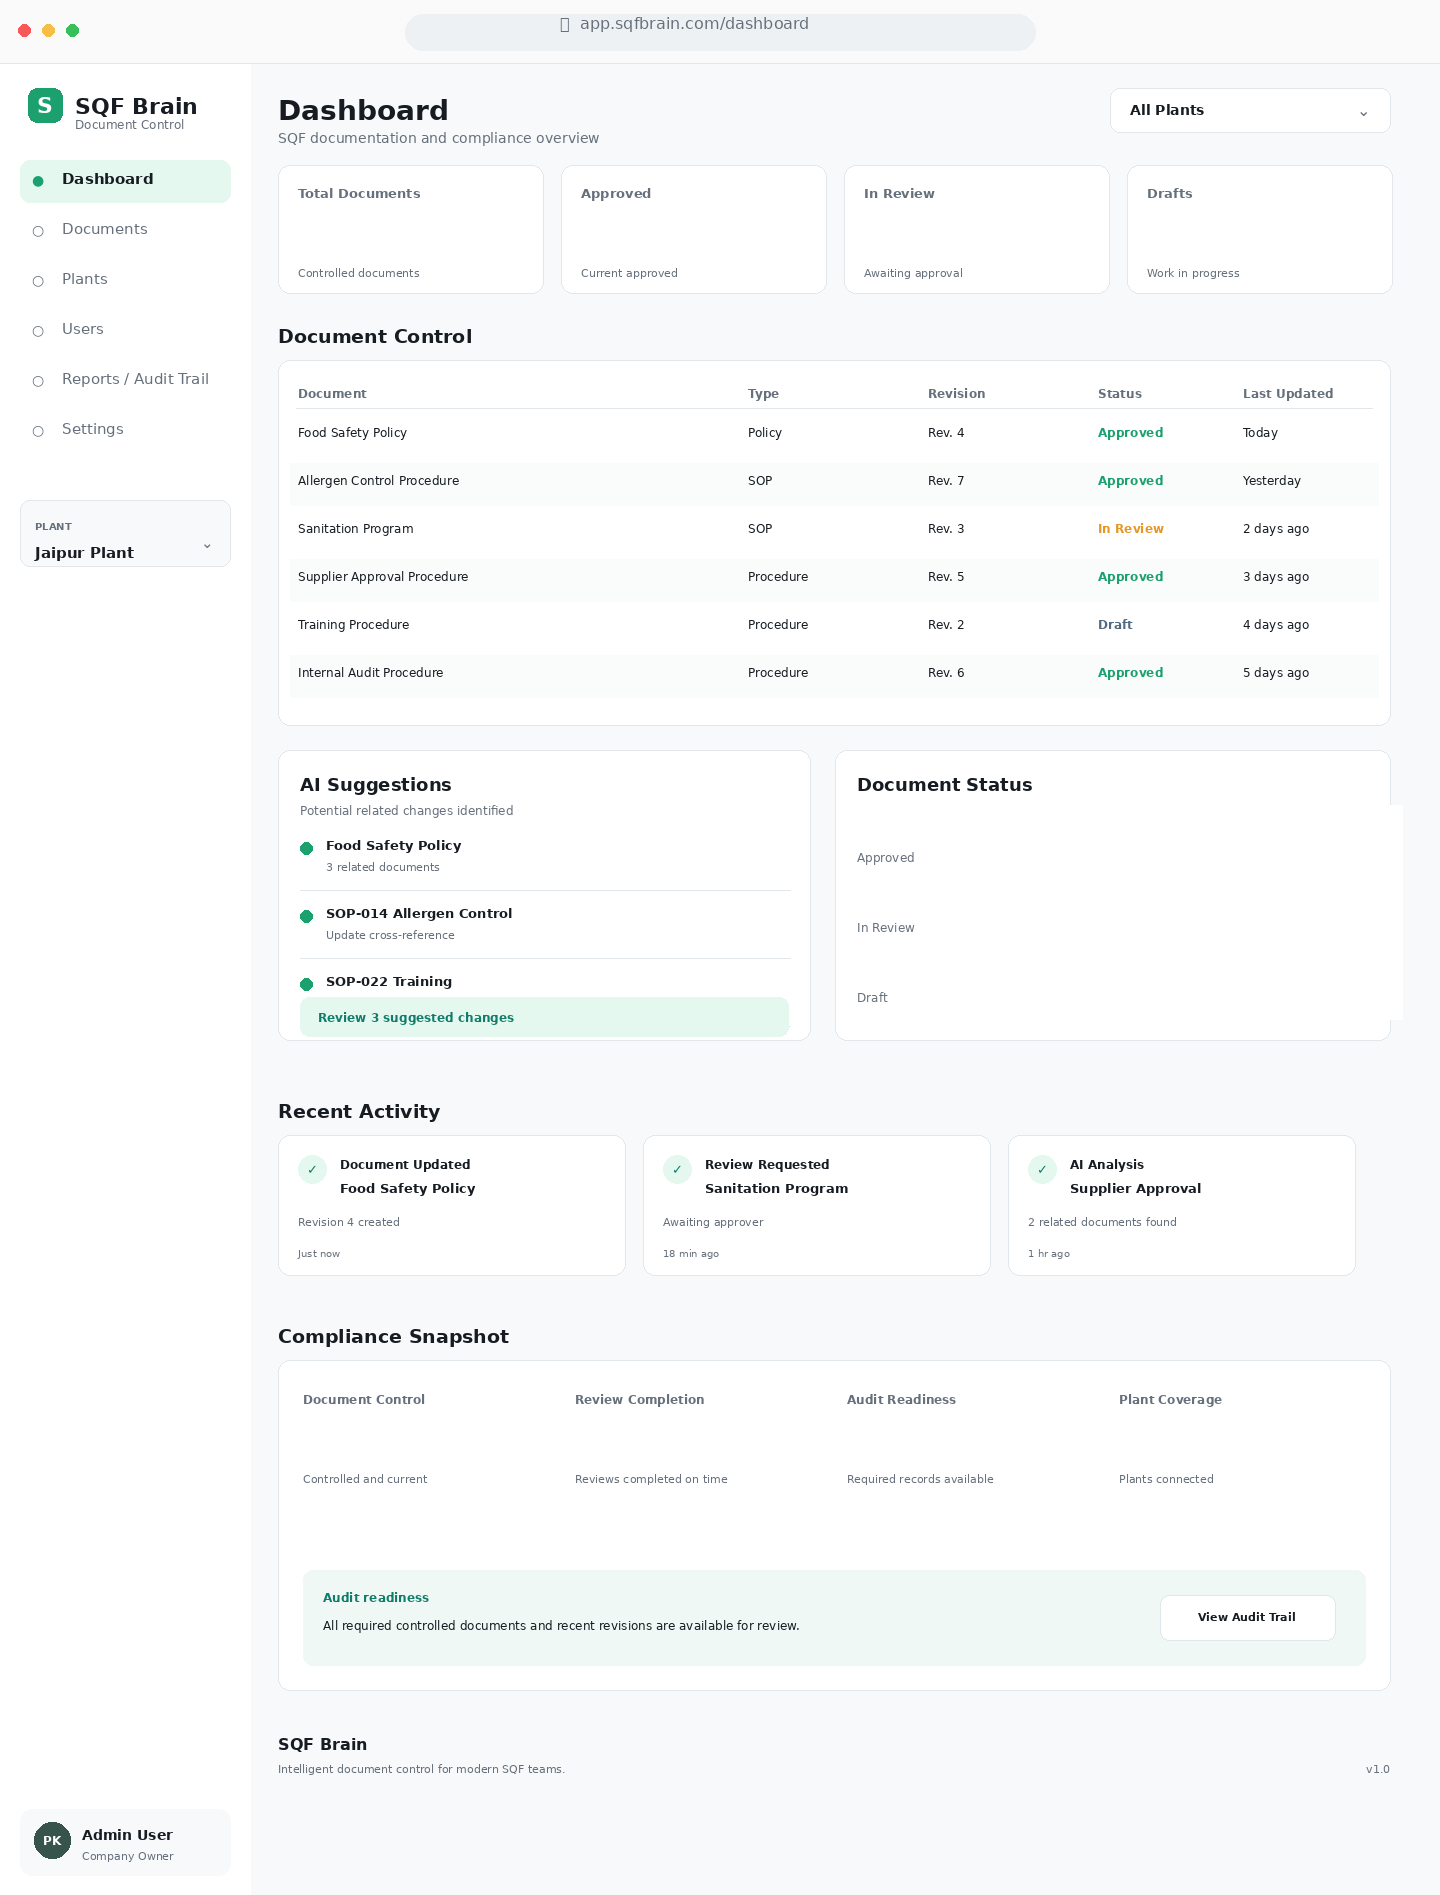Click the chevron in Plant selector
1440x1895 pixels.
[x=207, y=546]
